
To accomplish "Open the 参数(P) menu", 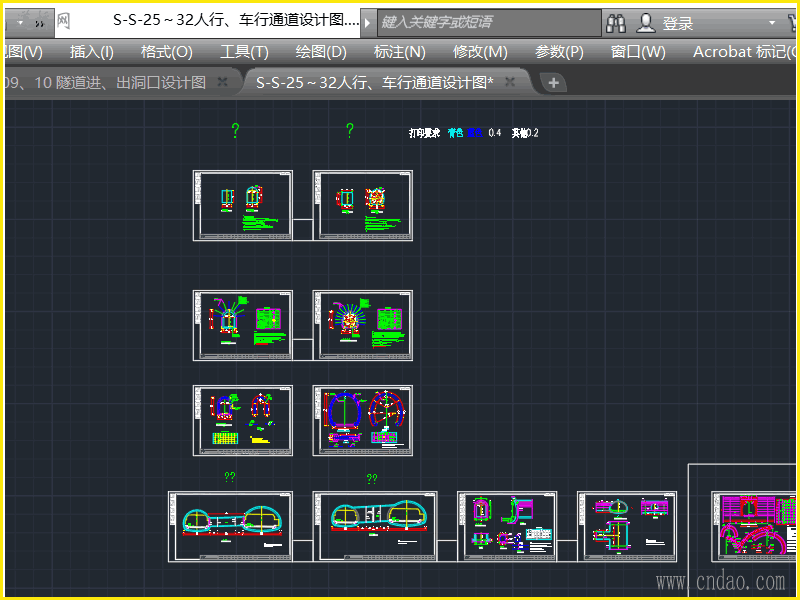I will click(x=559, y=52).
